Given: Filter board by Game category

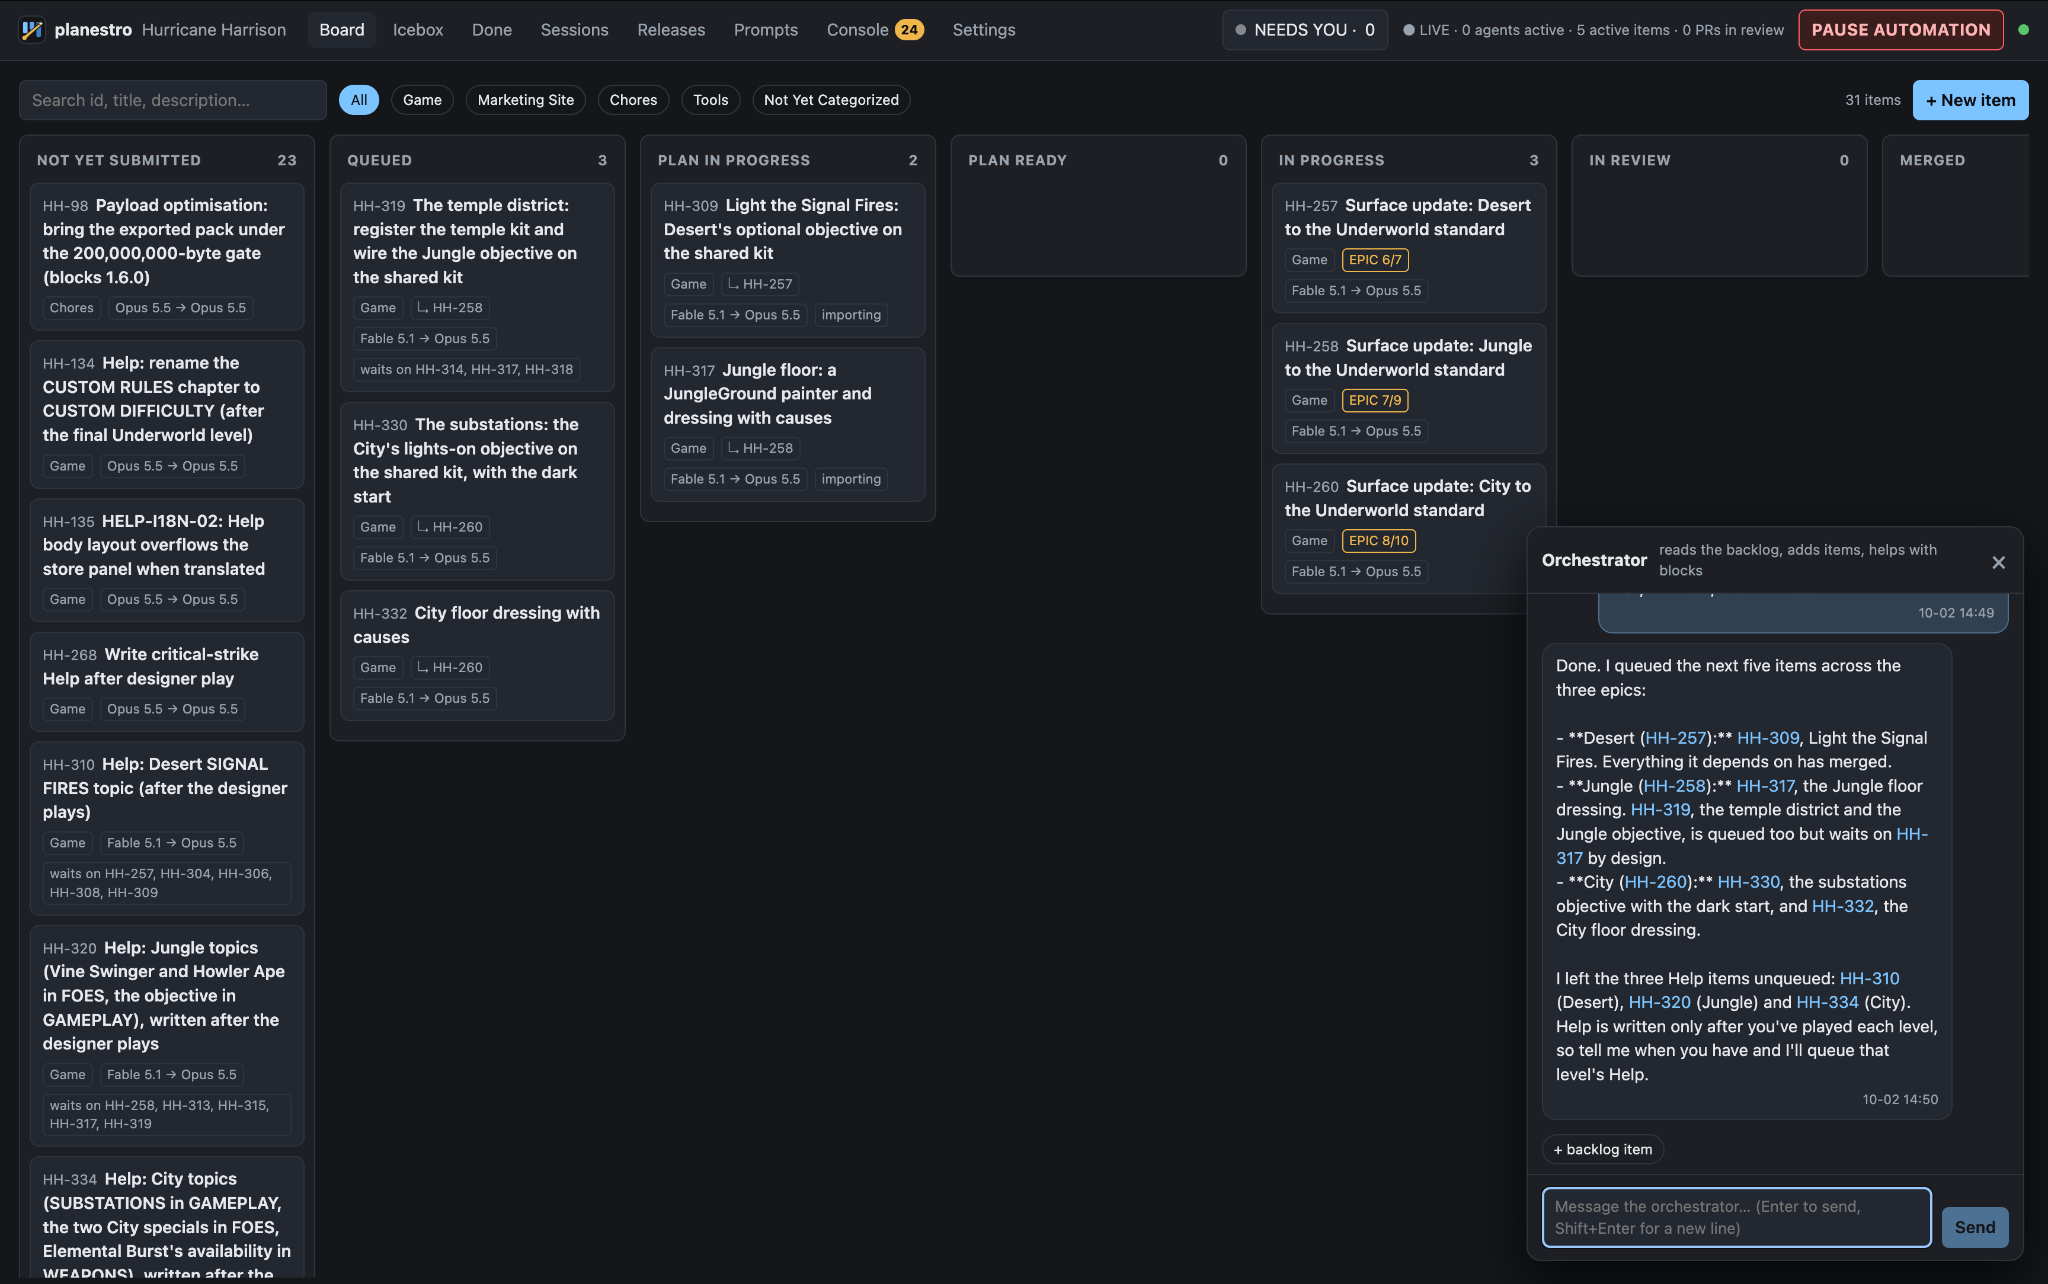Looking at the screenshot, I should [422, 100].
